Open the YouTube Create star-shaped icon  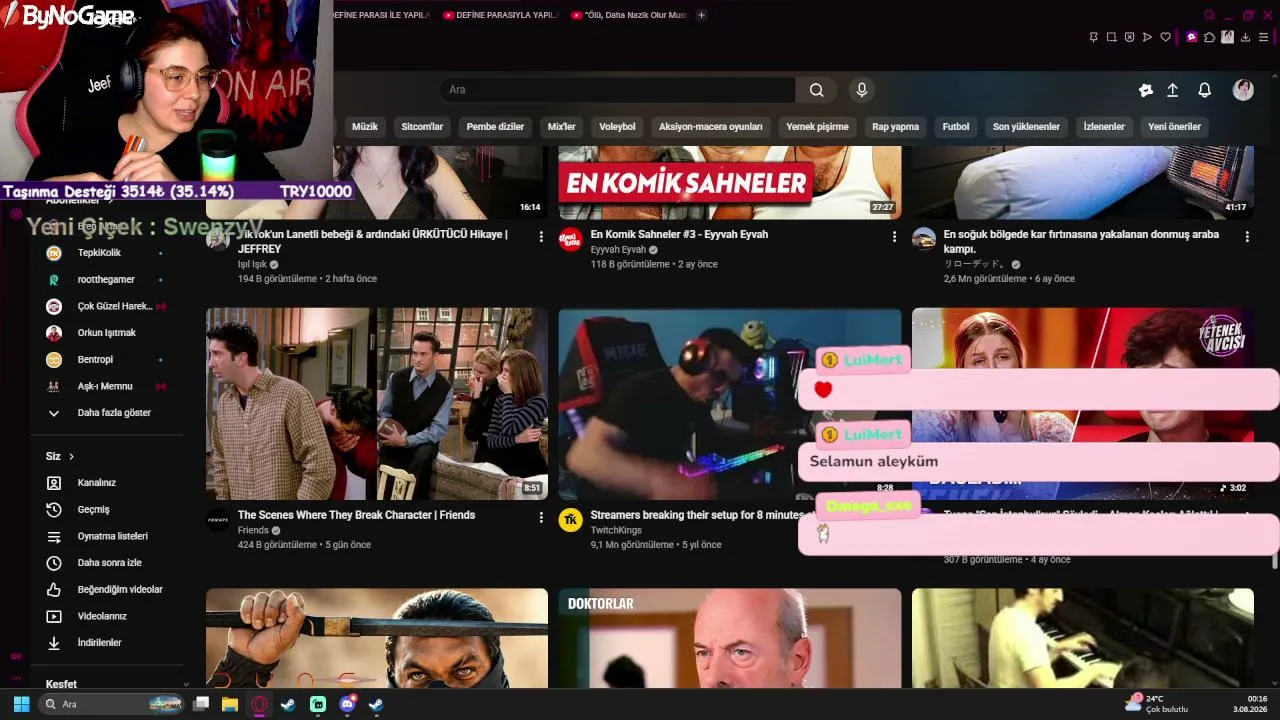click(1146, 90)
